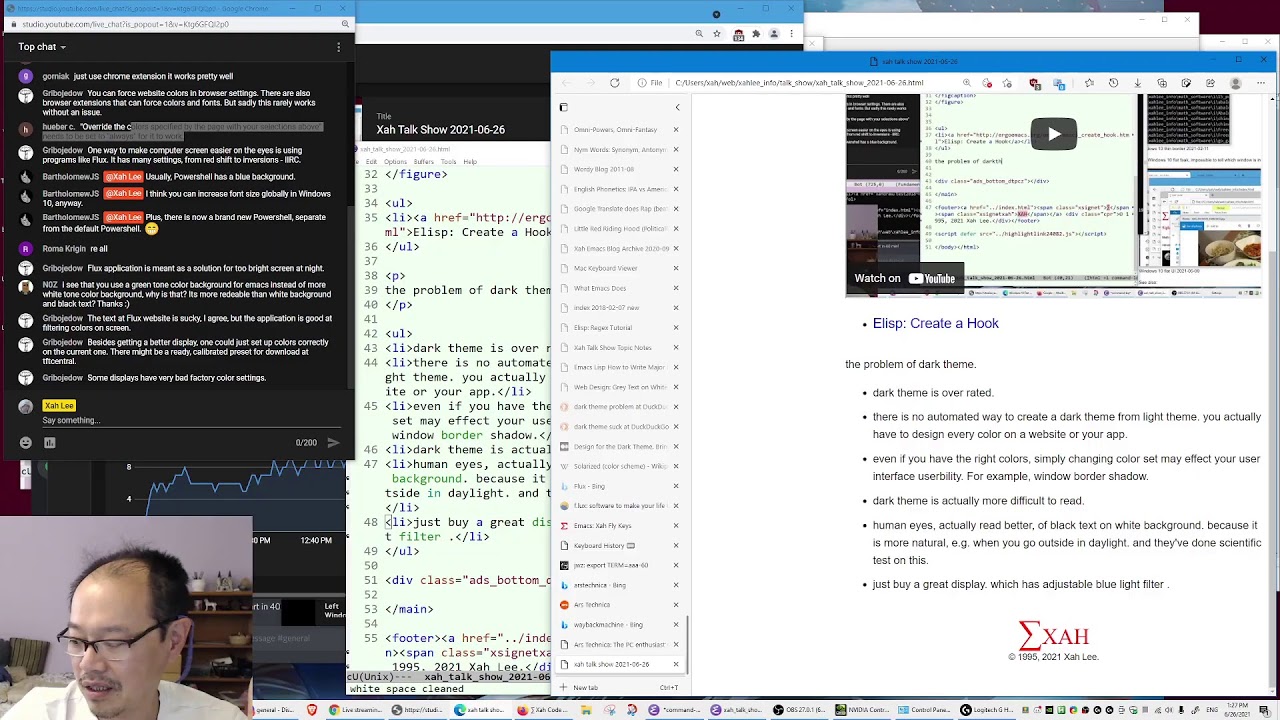This screenshot has width=1280, height=720.
Task: Open the Control Panel taskbar item
Action: tap(924, 710)
